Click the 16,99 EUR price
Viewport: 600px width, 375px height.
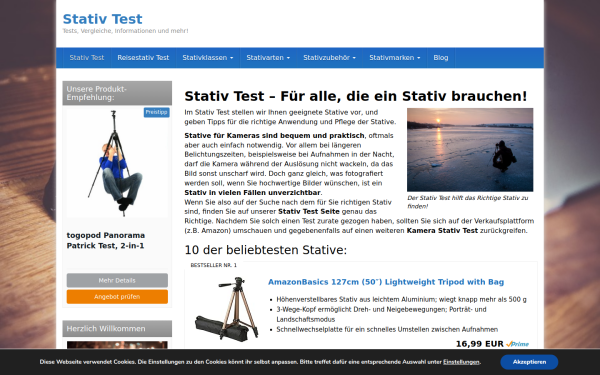[479, 344]
